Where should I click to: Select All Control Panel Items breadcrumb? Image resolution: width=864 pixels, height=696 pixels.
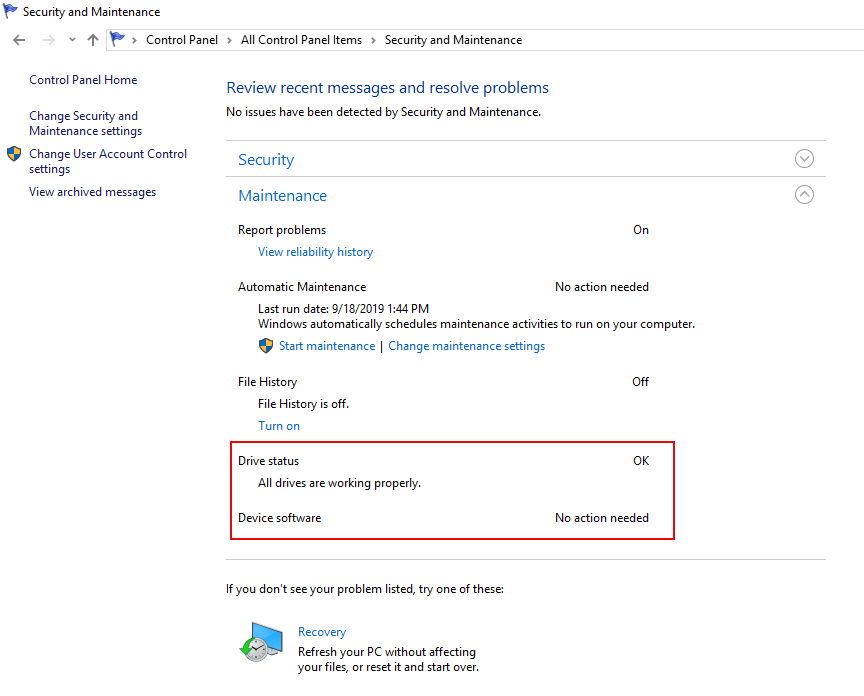(301, 40)
